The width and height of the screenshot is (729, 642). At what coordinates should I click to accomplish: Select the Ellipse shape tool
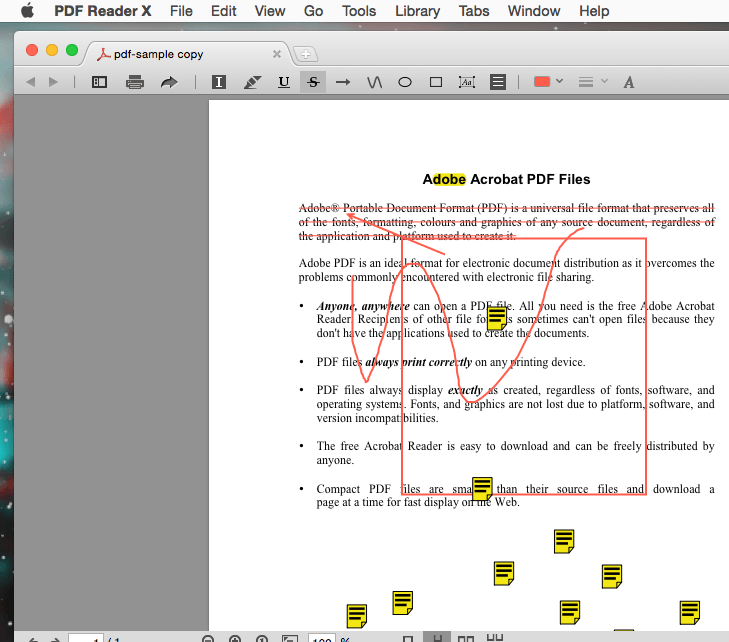pyautogui.click(x=405, y=82)
